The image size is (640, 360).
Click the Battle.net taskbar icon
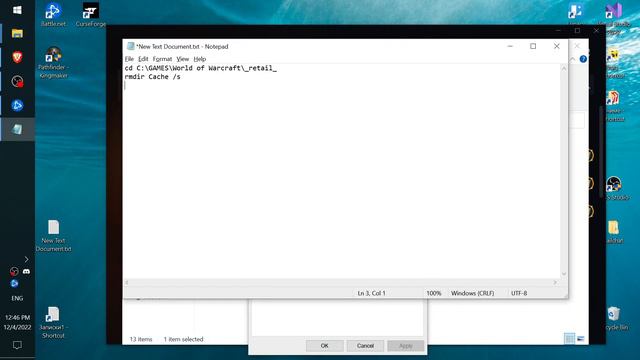pos(17,105)
